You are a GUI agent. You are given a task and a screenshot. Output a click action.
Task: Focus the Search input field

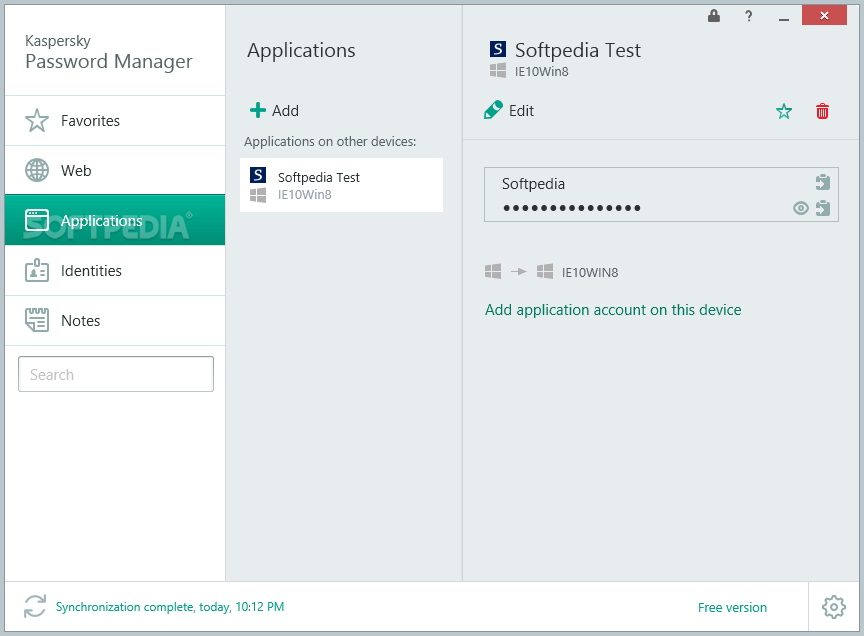116,374
